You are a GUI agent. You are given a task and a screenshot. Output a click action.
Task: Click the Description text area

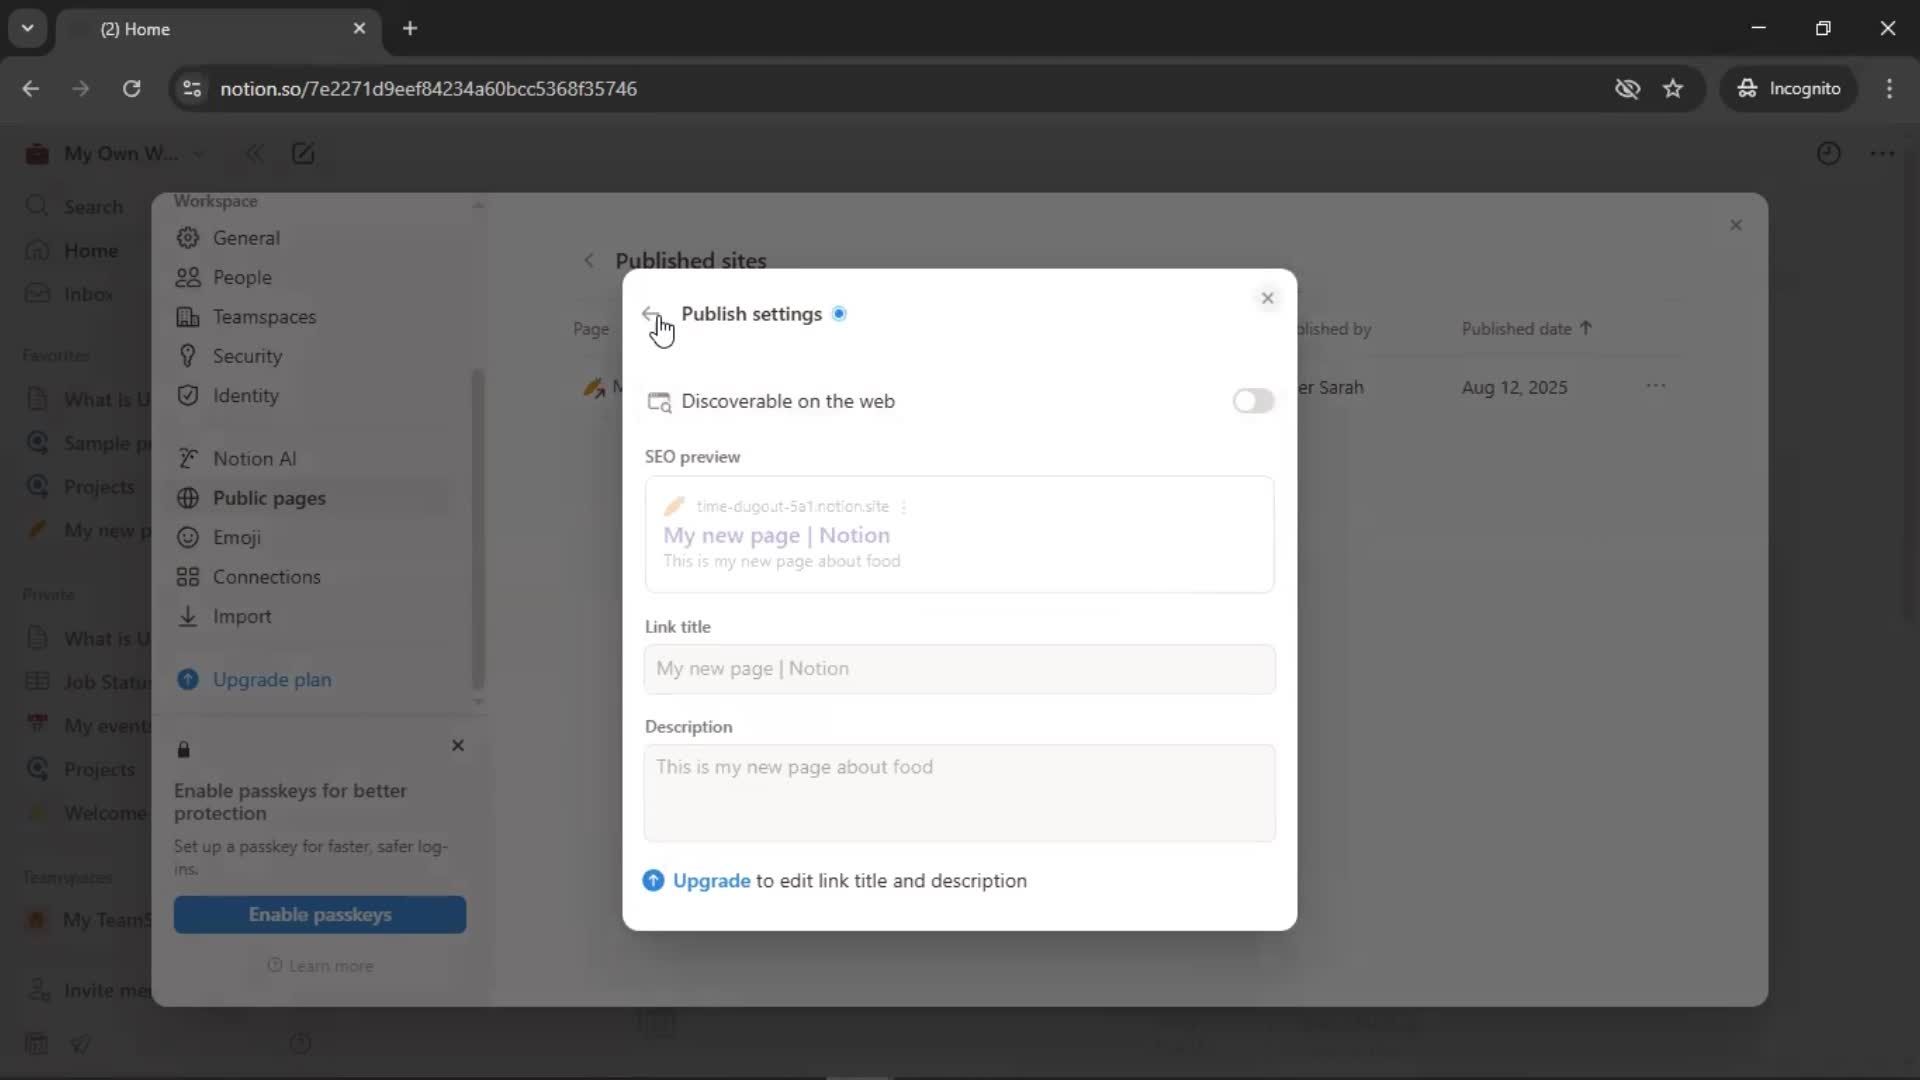point(959,793)
